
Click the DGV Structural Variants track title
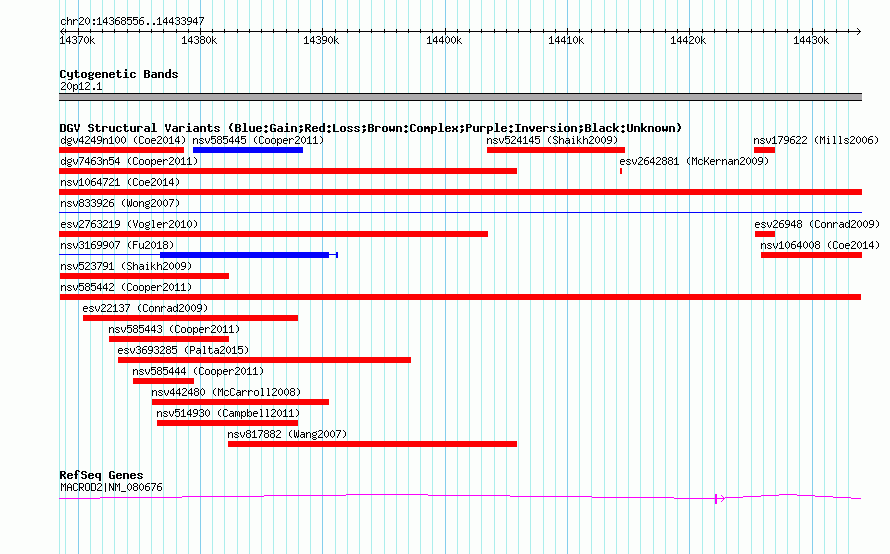point(371,128)
